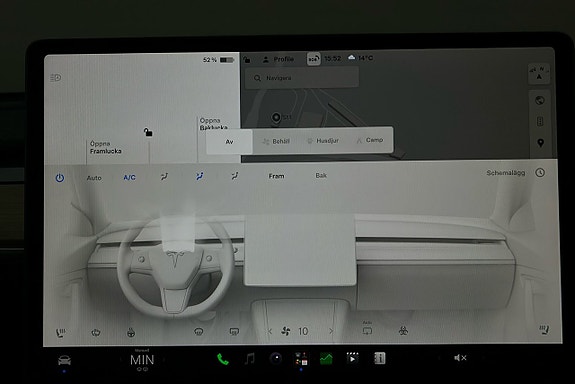Viewport: 575px width, 384px height.
Task: Tap the map pin charging locations icon
Action: pyautogui.click(x=541, y=143)
